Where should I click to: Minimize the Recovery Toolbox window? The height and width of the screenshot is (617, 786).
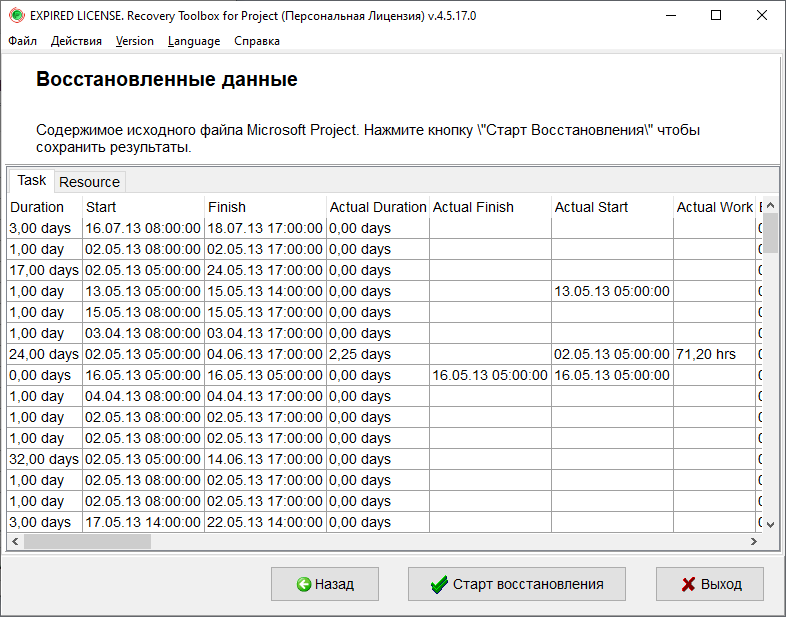click(671, 16)
